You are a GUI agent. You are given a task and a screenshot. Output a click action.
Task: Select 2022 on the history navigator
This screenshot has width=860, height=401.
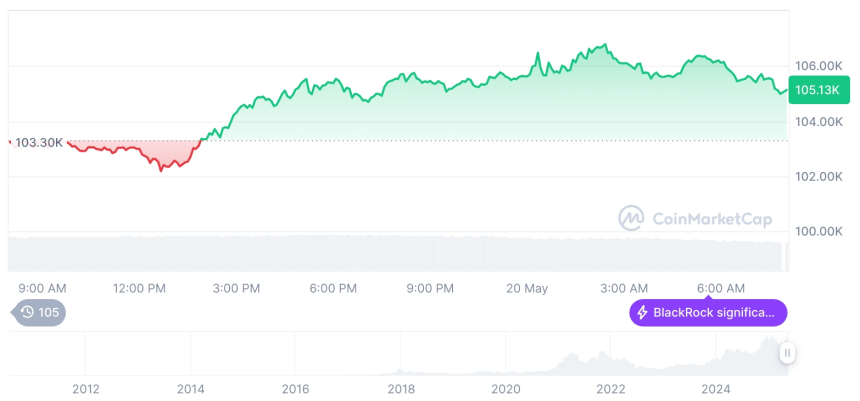click(x=611, y=389)
